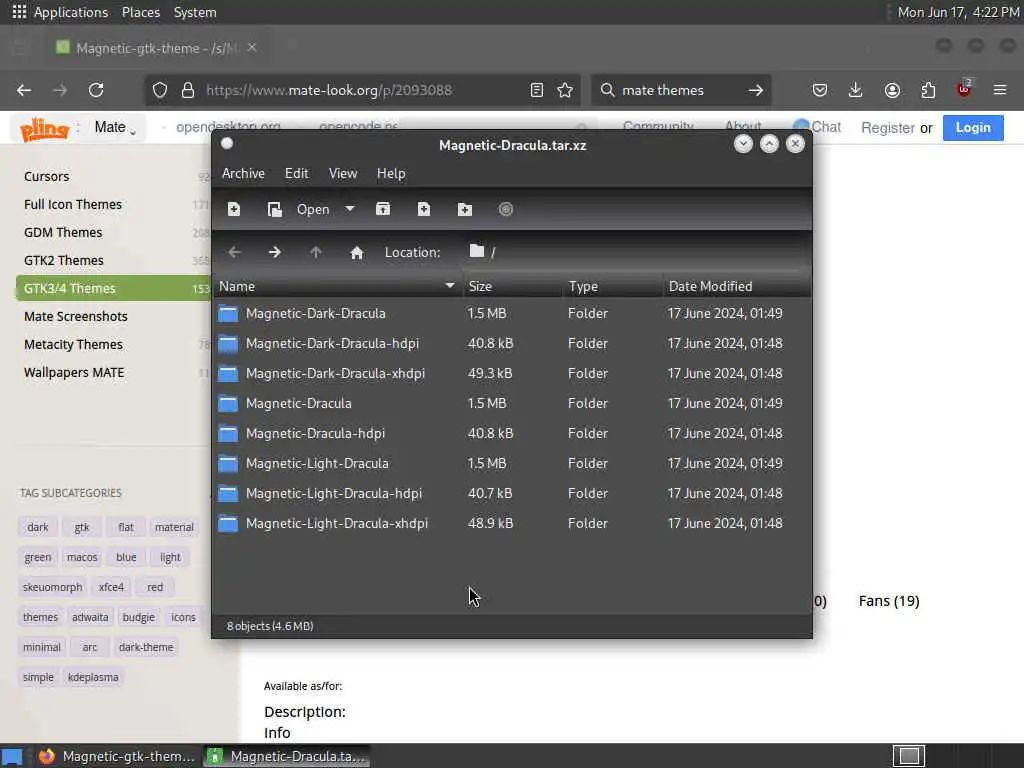The width and height of the screenshot is (1024, 768).
Task: Click the show desktop icon in taskbar
Action: click(x=12, y=756)
